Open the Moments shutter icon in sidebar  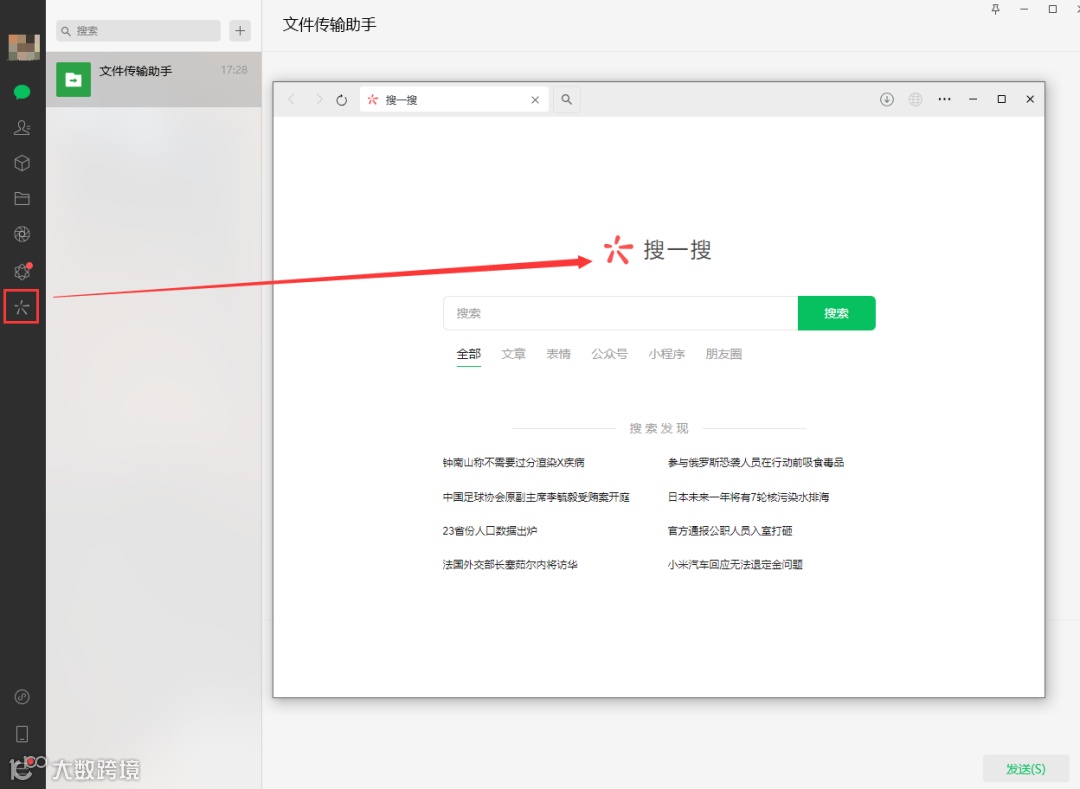(22, 234)
